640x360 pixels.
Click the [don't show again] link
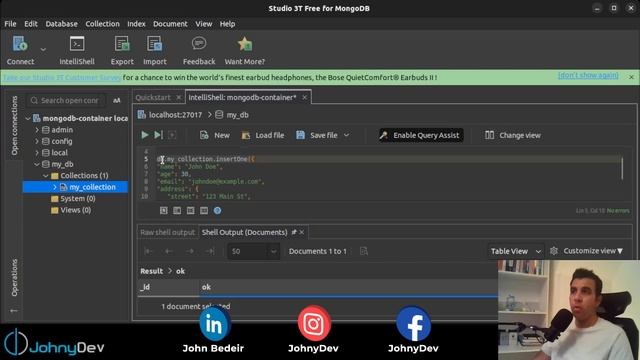point(588,76)
